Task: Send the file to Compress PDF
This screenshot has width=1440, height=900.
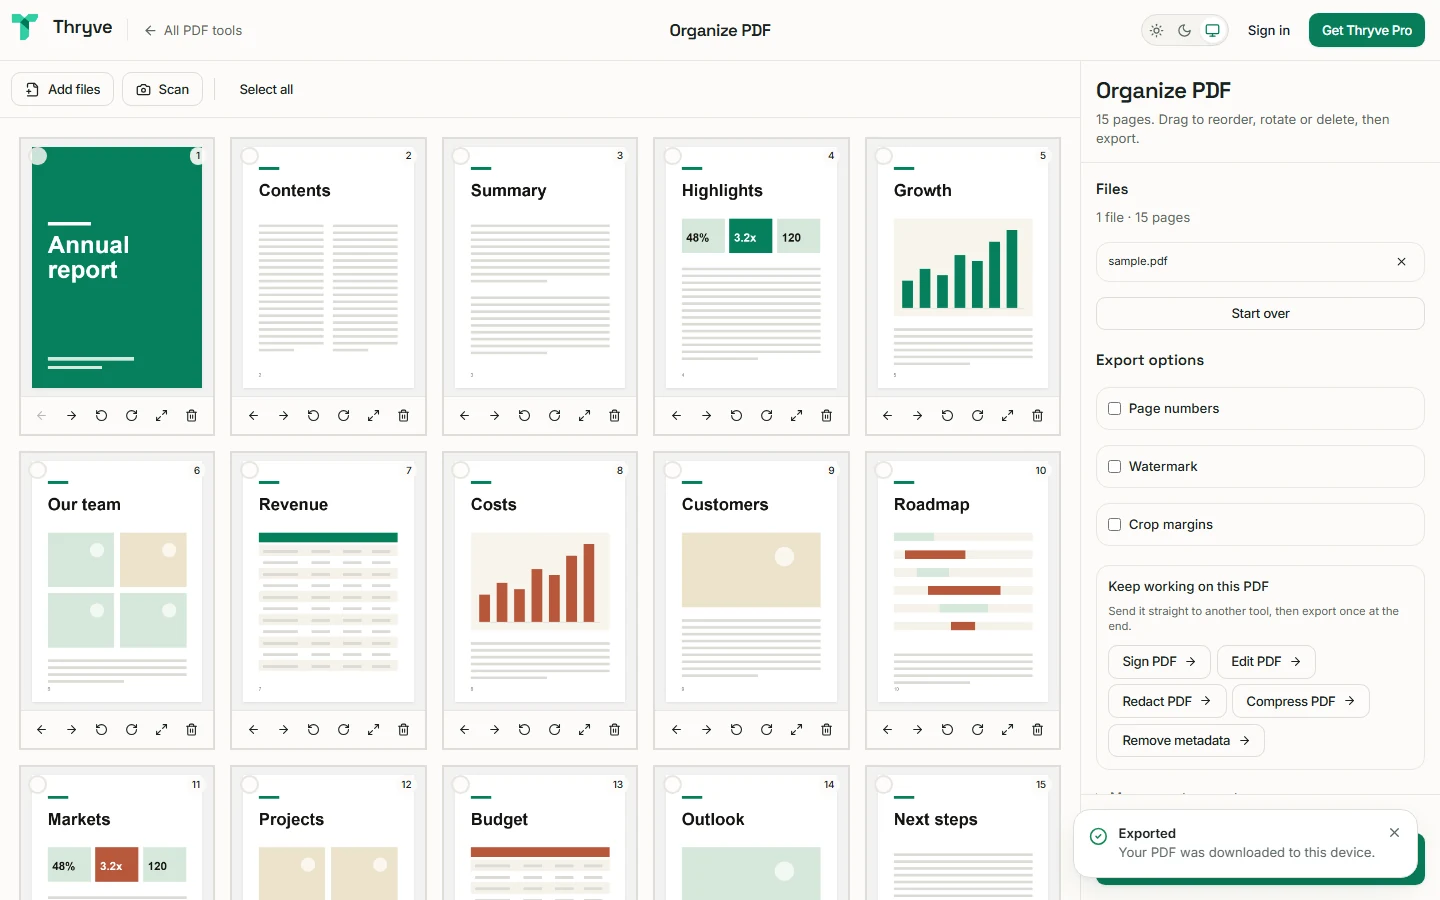Action: [1301, 701]
